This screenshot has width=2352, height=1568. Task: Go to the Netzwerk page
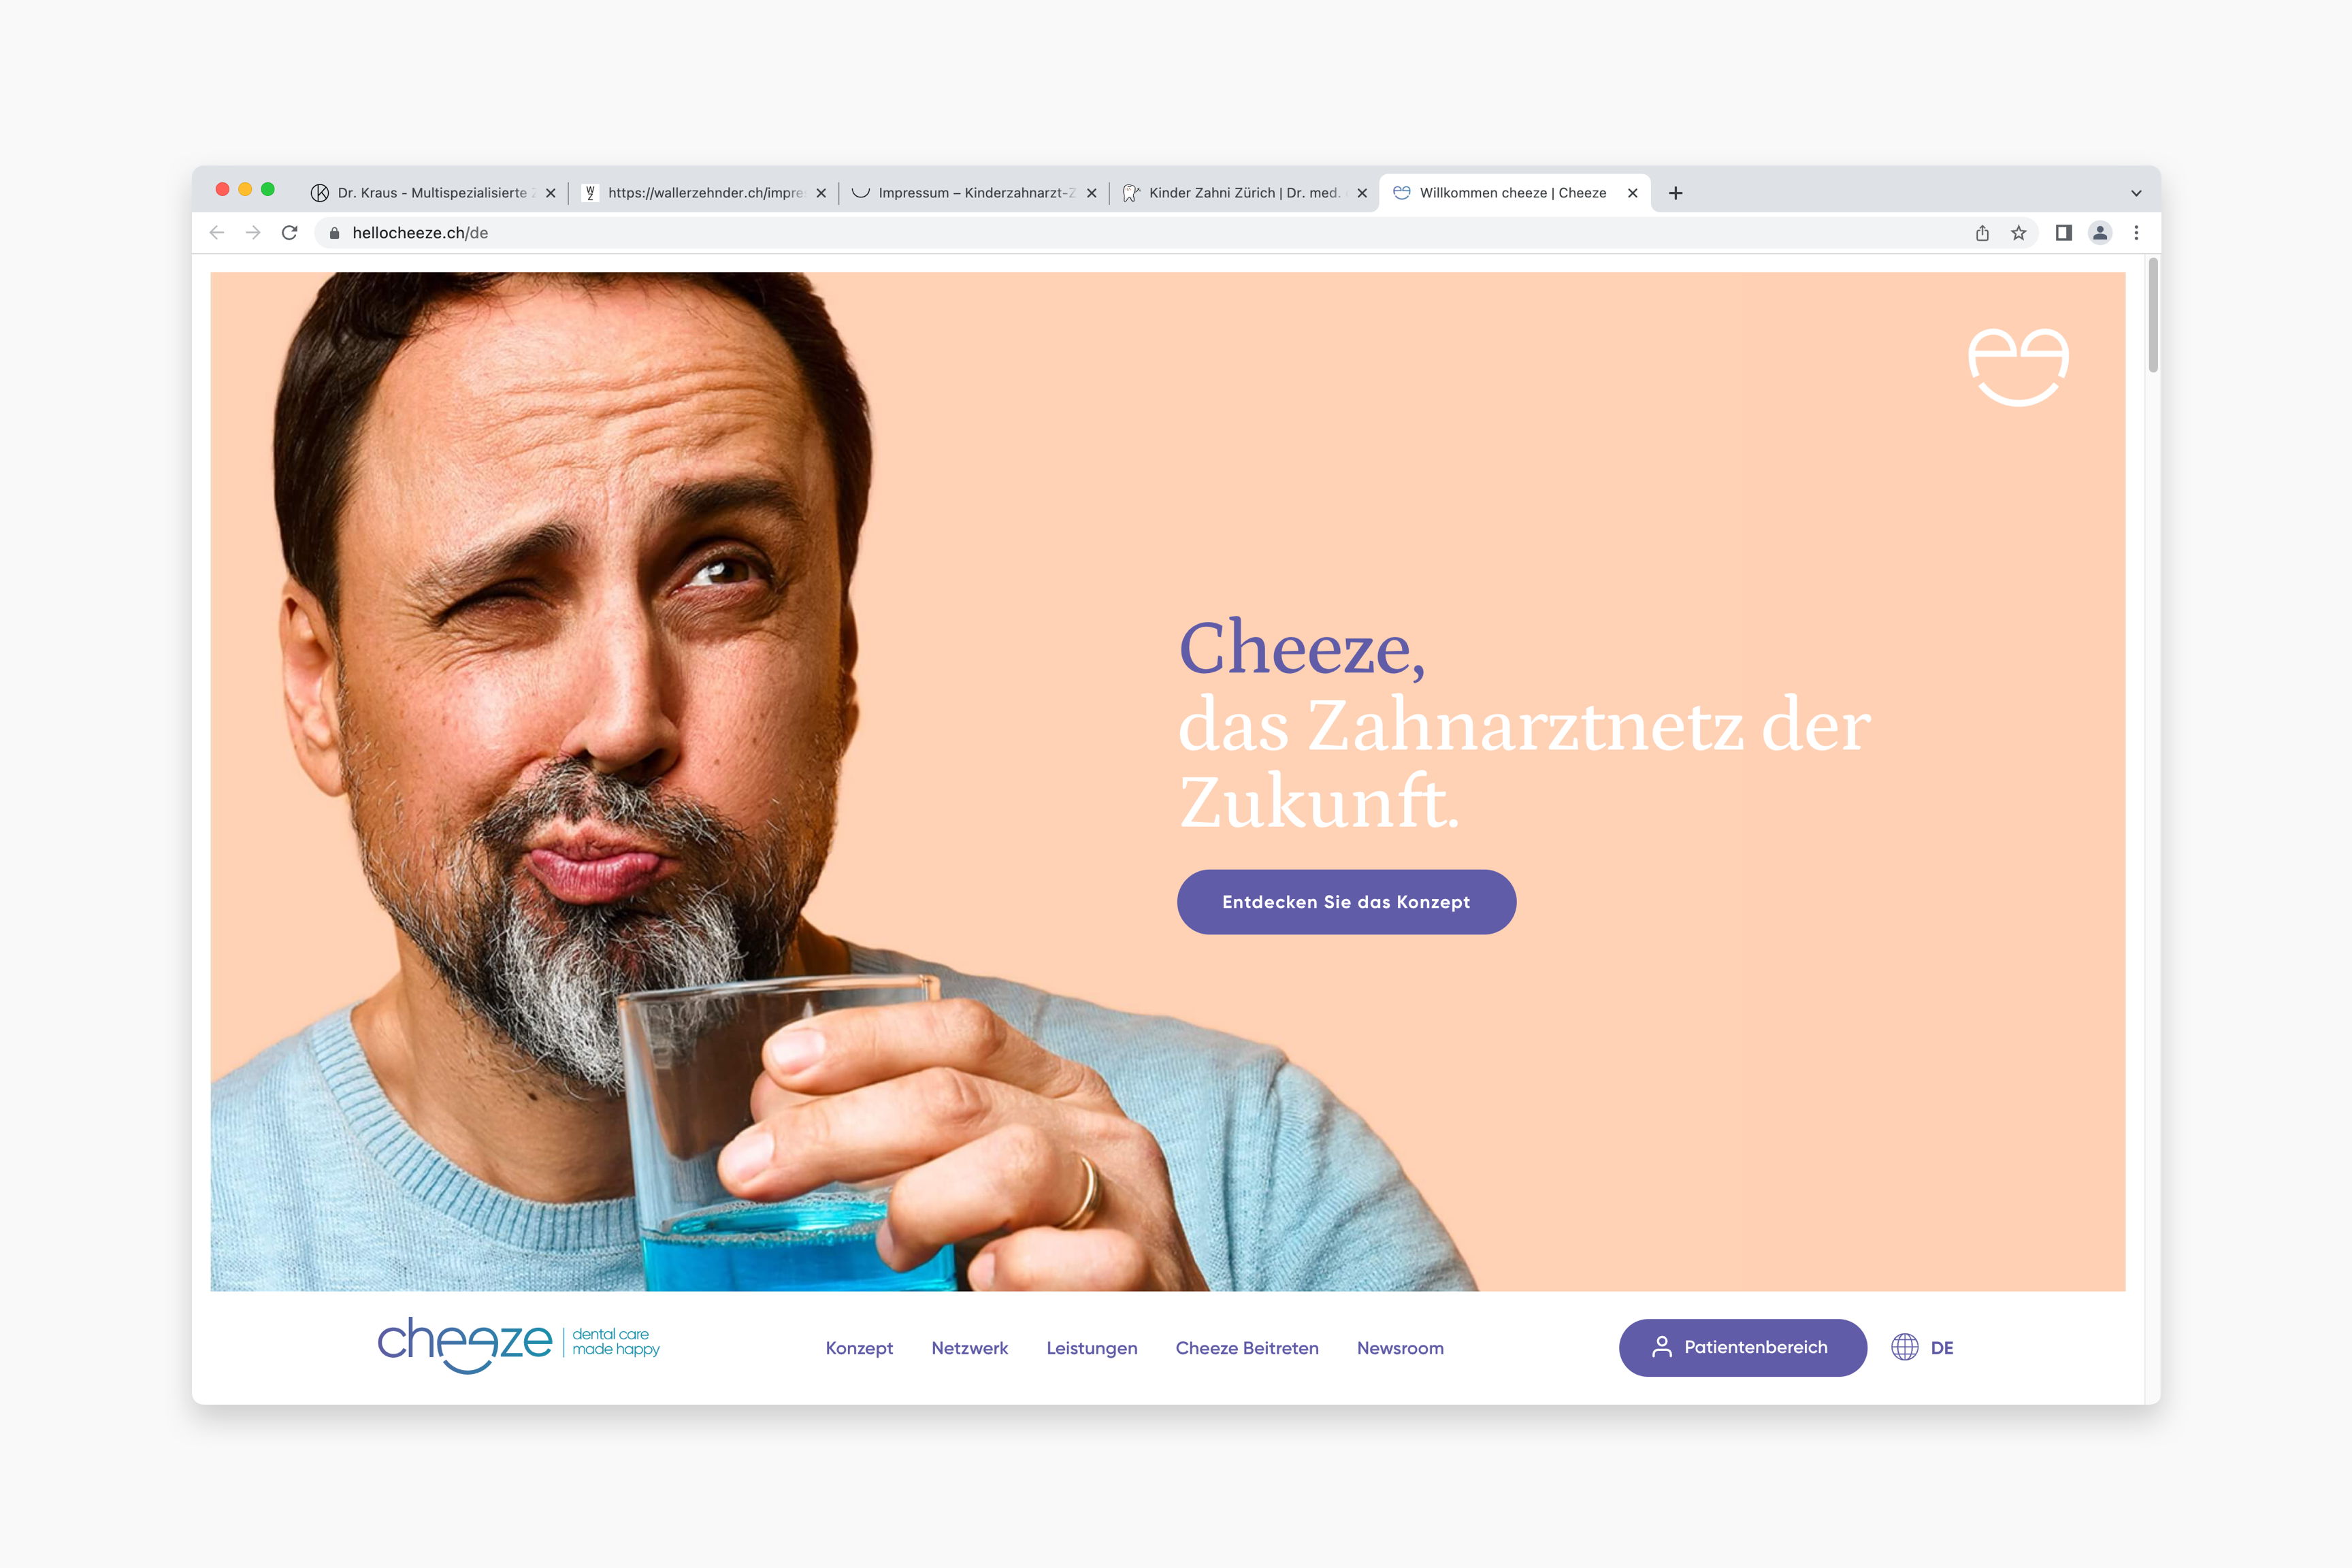click(x=970, y=1348)
